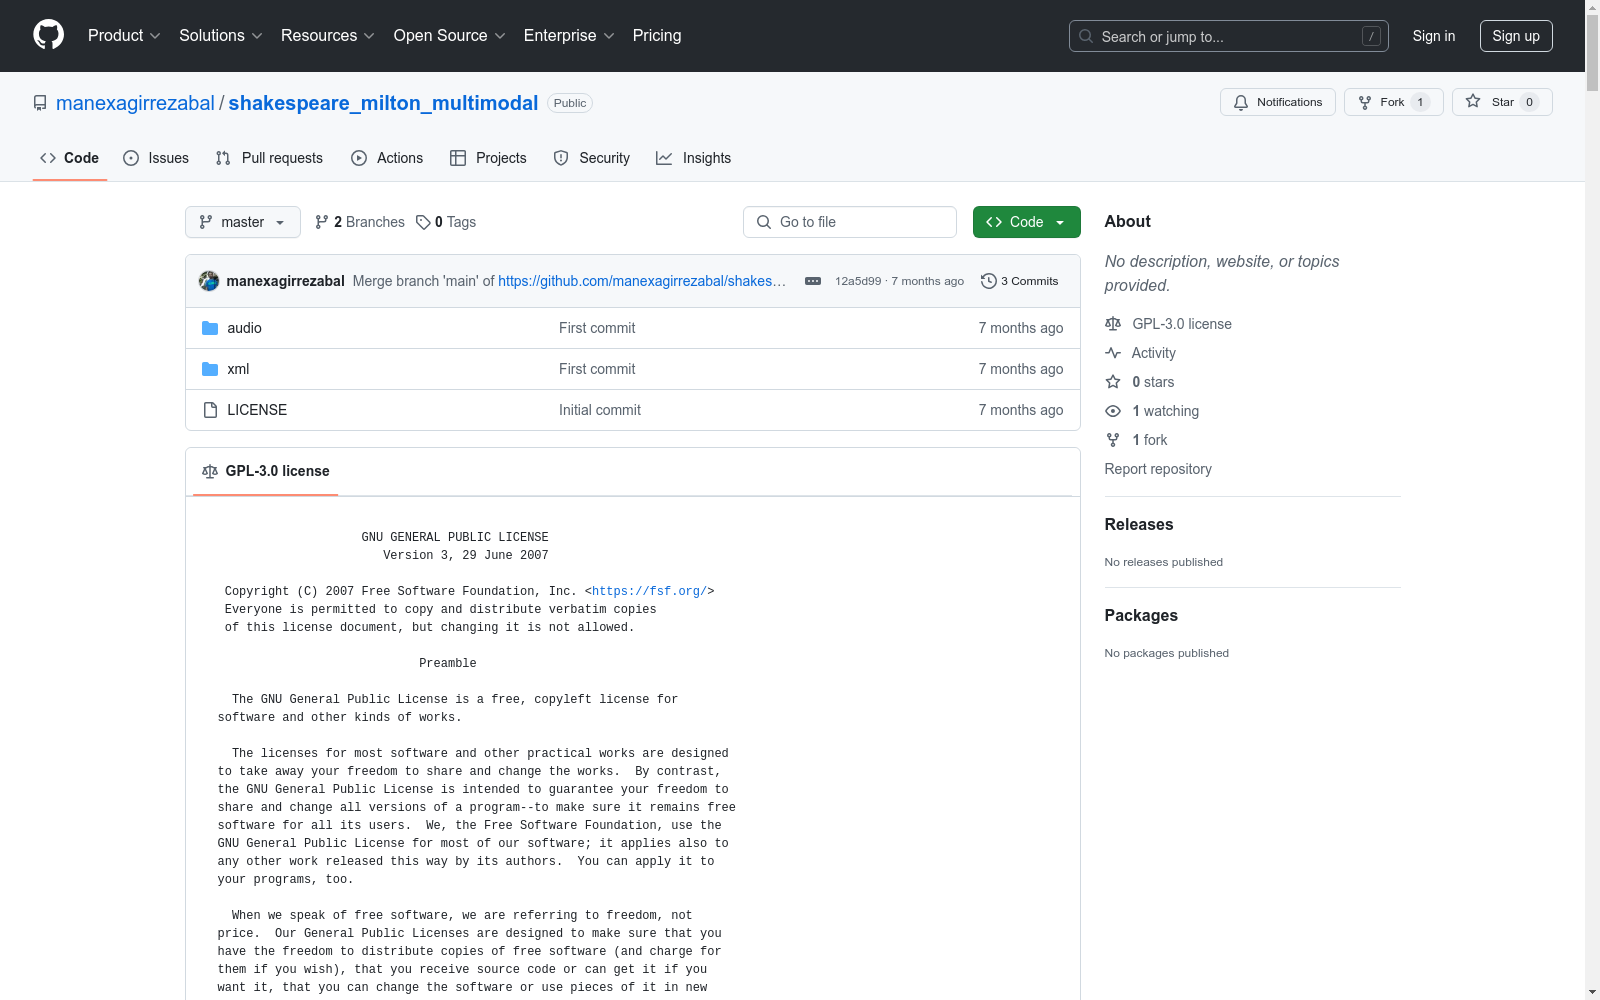Open the commit hash 12a5d99

[858, 281]
